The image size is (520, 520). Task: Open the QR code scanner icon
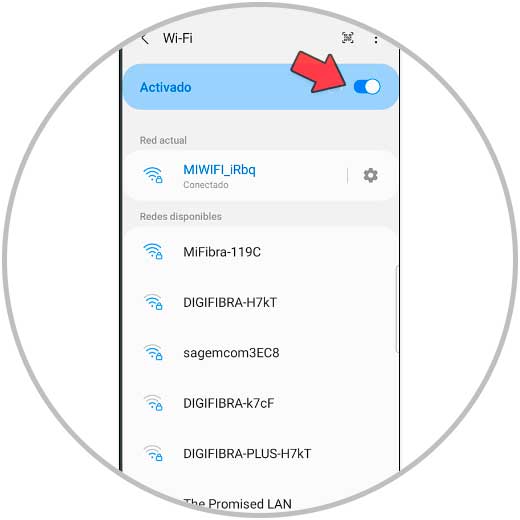tap(348, 38)
